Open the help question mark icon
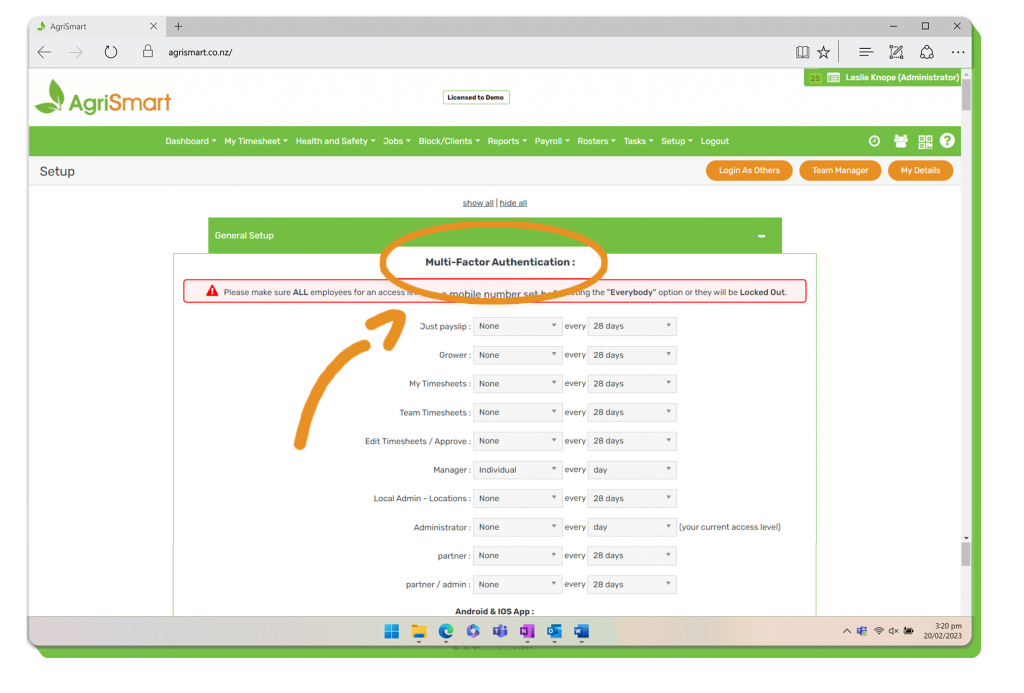This screenshot has width=1024, height=693. pyautogui.click(x=947, y=141)
